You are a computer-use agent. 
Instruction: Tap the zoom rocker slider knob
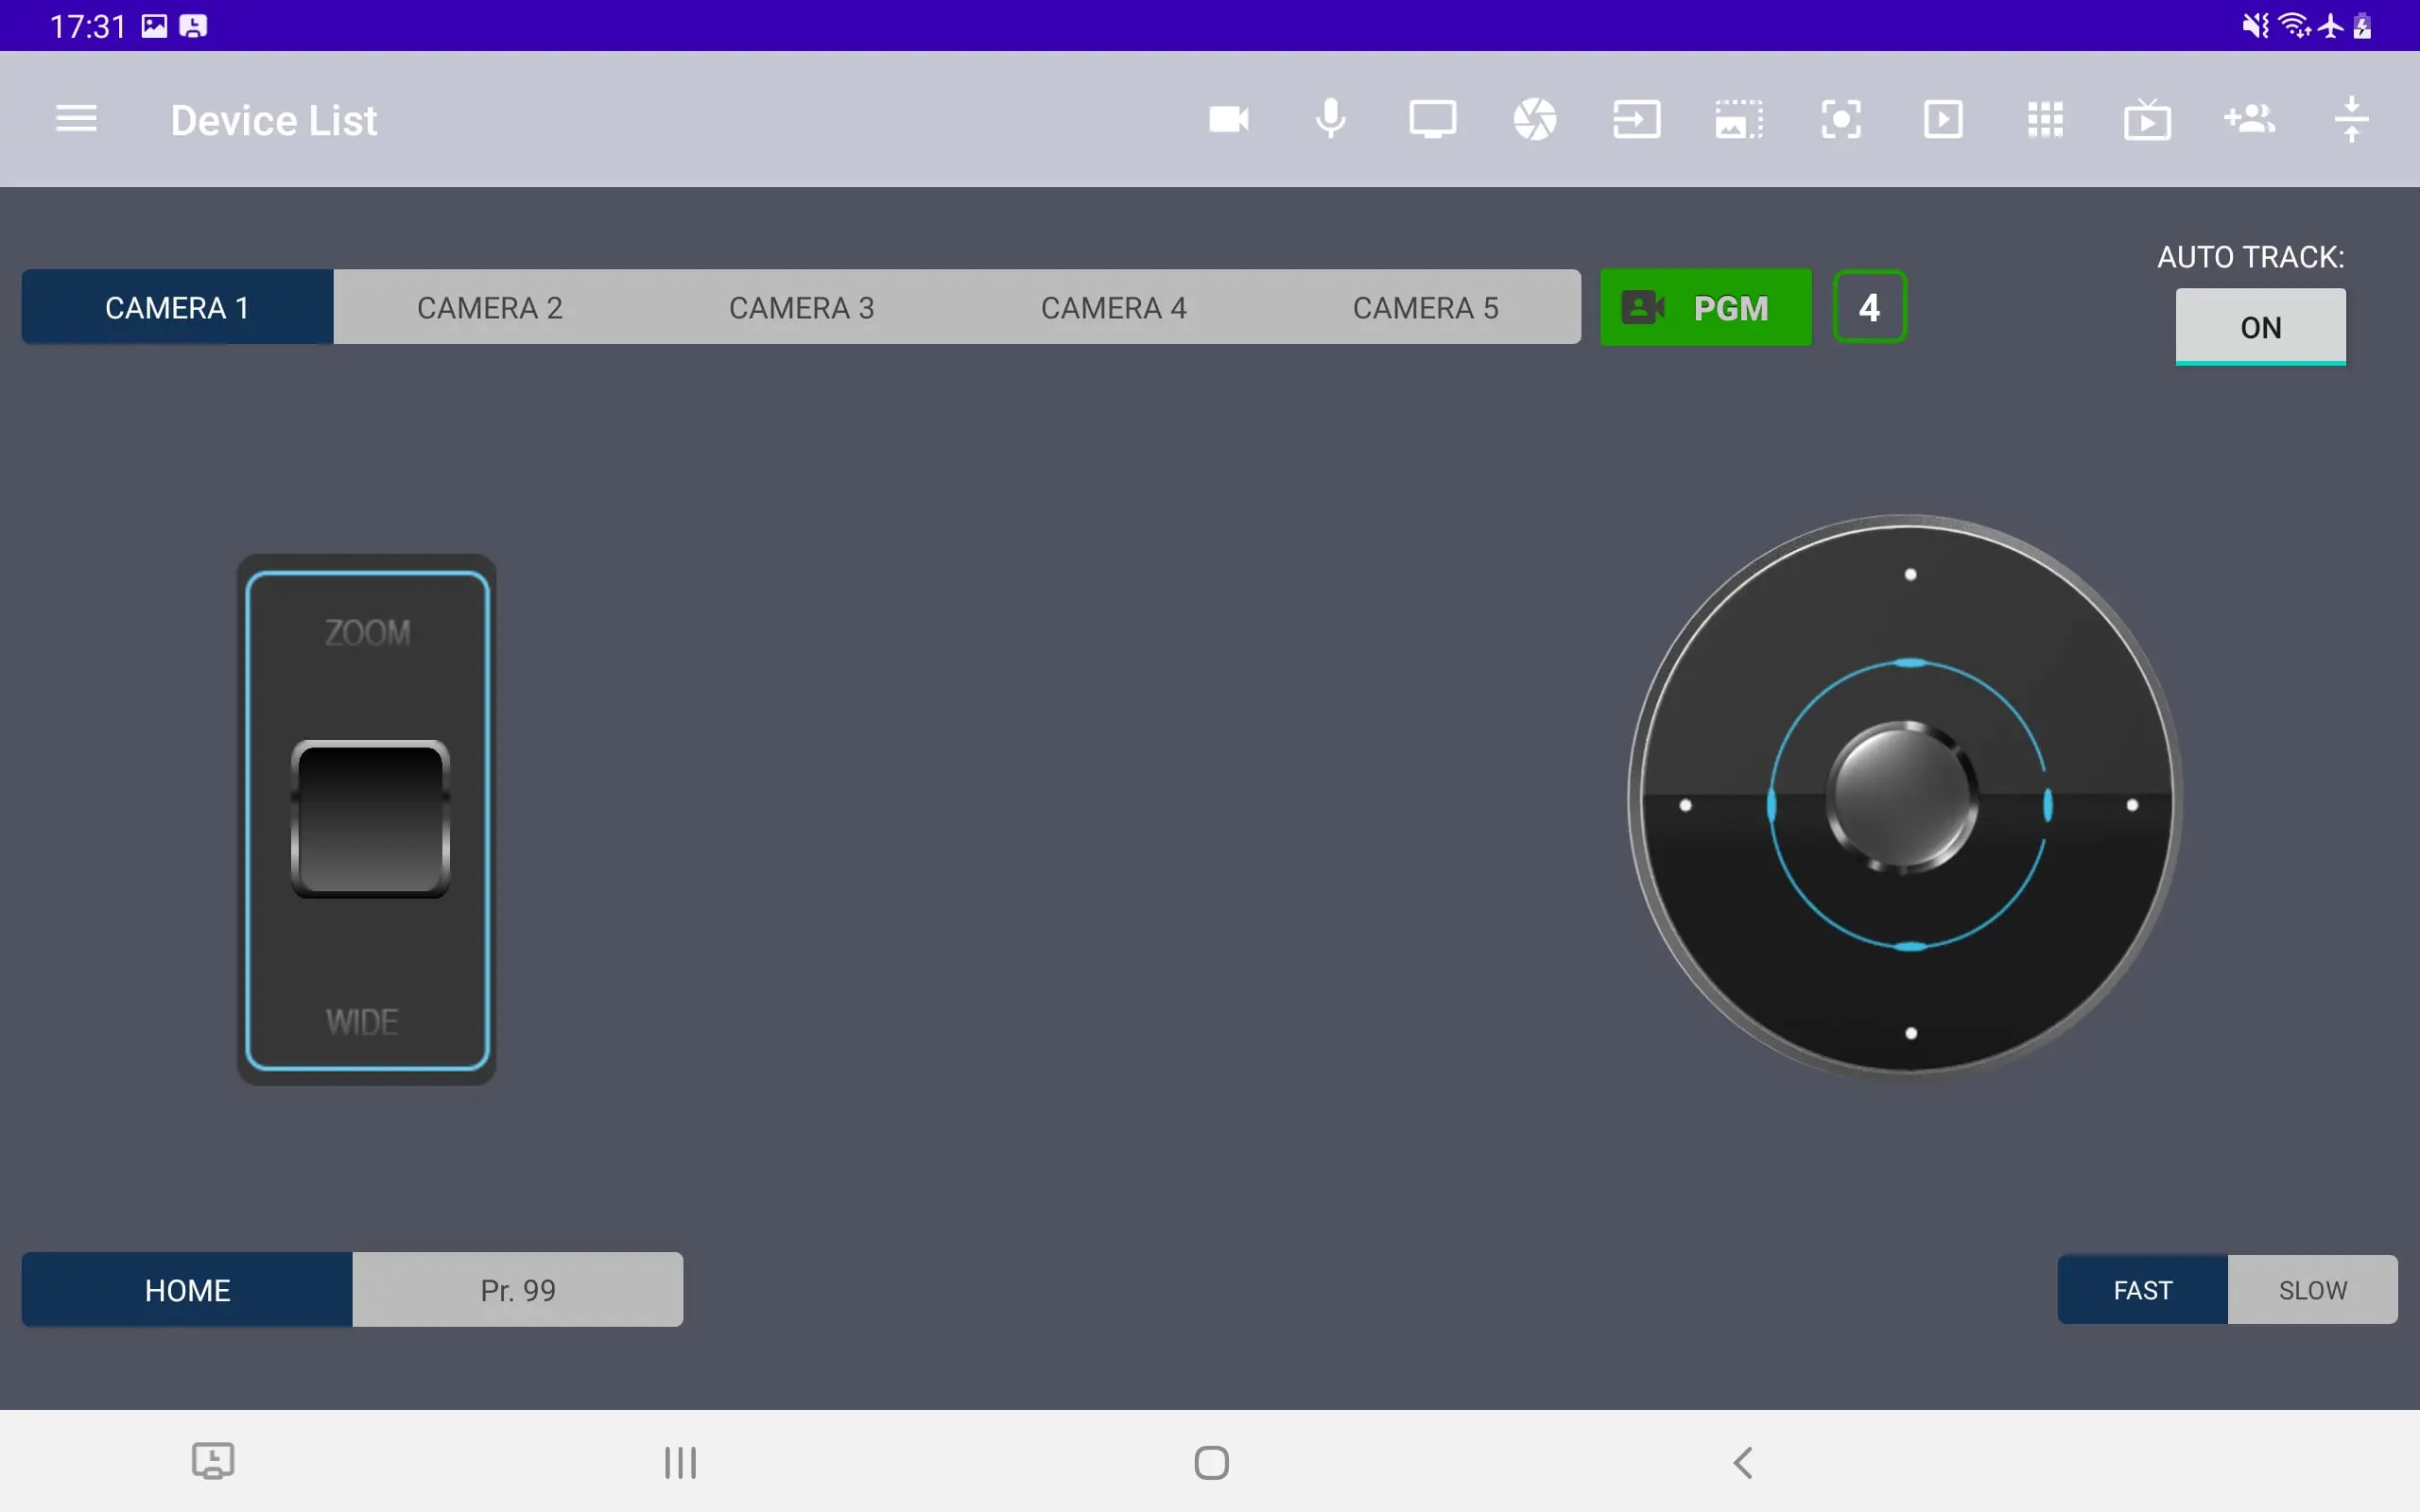[x=370, y=819]
